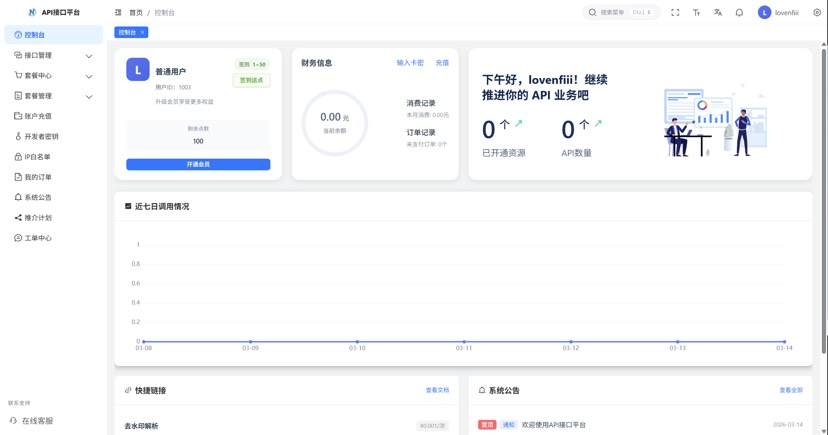Close the 控制台 tab
Screen dimensions: 828x435
coord(143,33)
